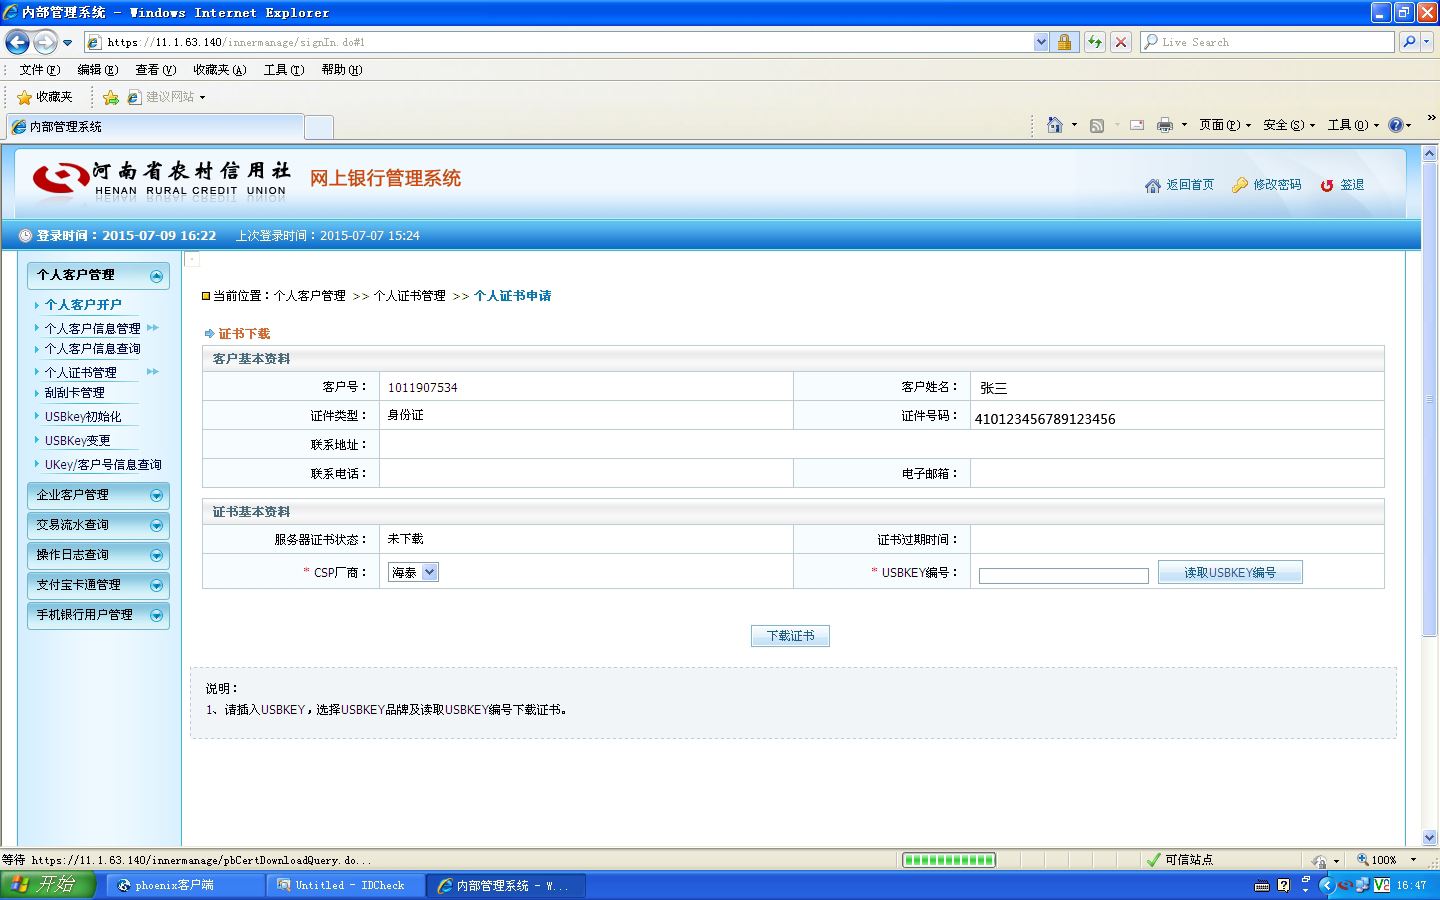Open the zoom level 100% control

1386,860
